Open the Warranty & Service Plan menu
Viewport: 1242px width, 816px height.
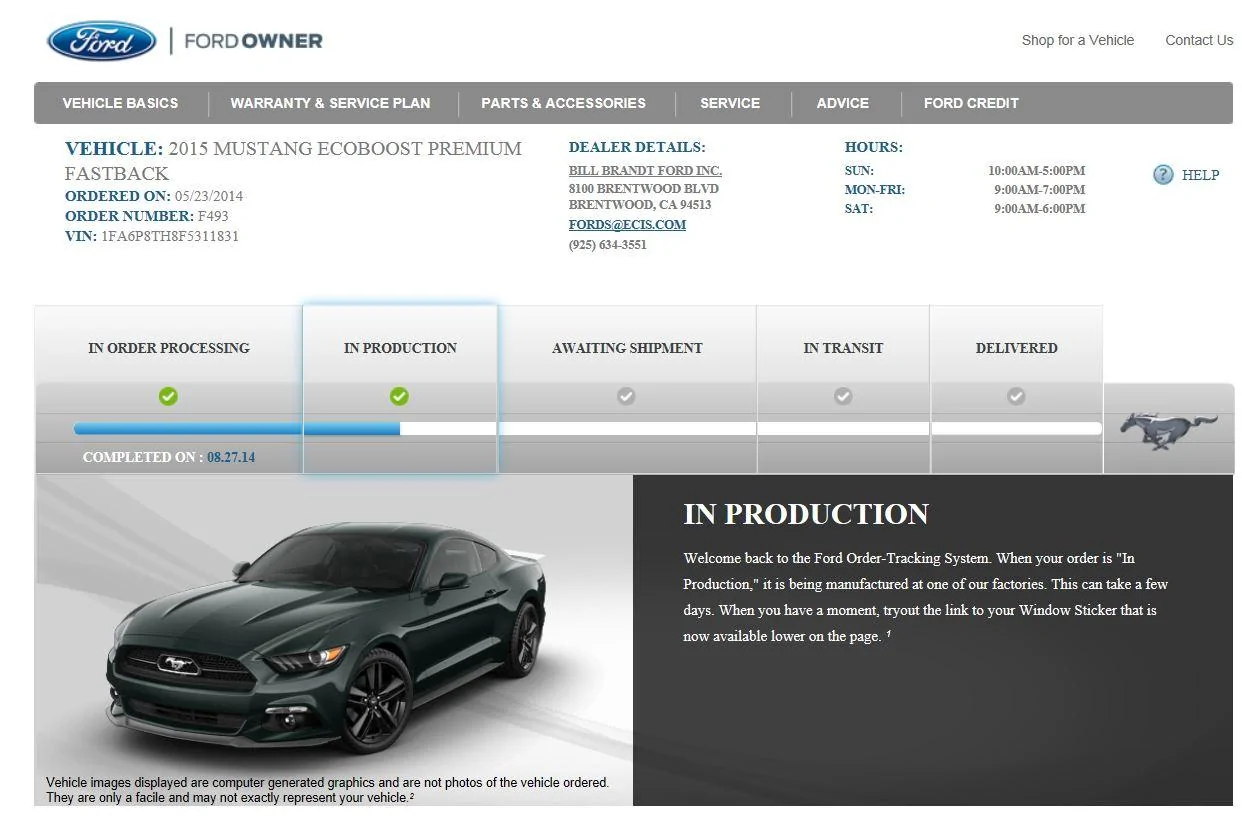[330, 103]
